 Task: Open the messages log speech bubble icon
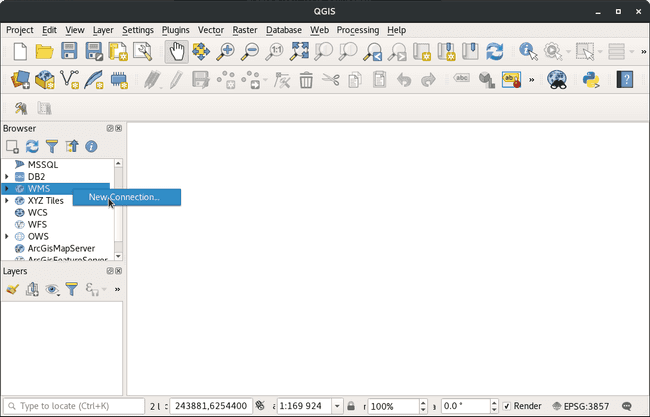pos(627,406)
